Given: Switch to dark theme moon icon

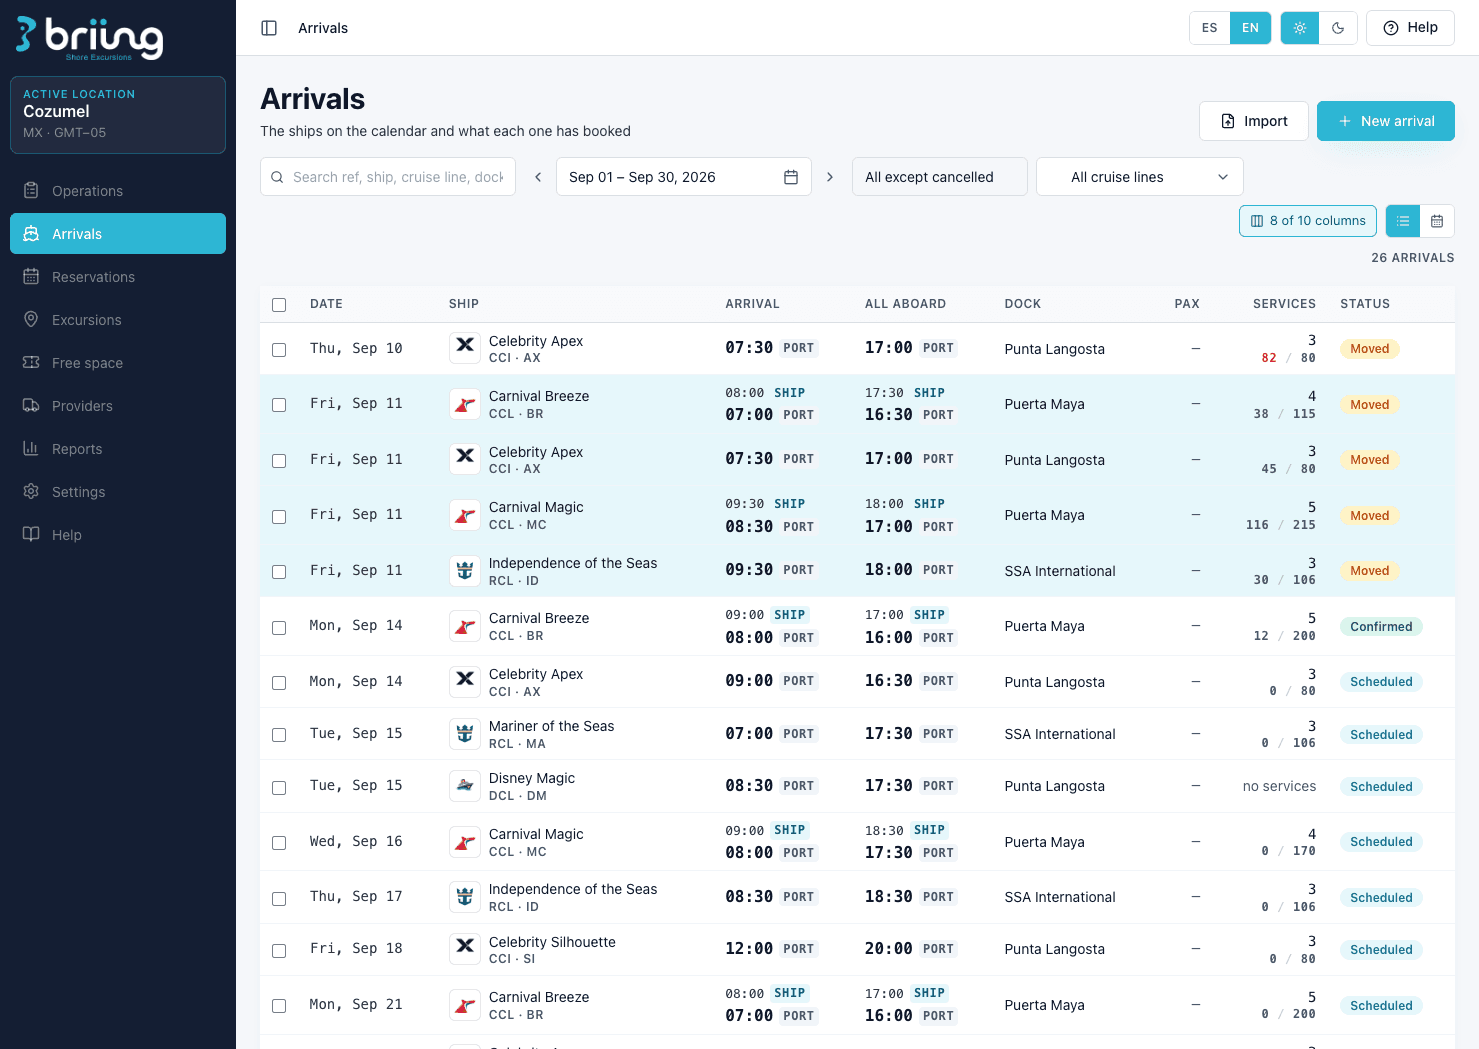Looking at the screenshot, I should [x=1338, y=28].
